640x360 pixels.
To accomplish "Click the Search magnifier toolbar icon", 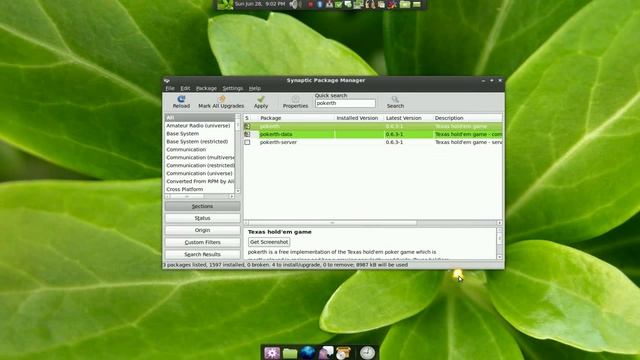I will point(395,99).
